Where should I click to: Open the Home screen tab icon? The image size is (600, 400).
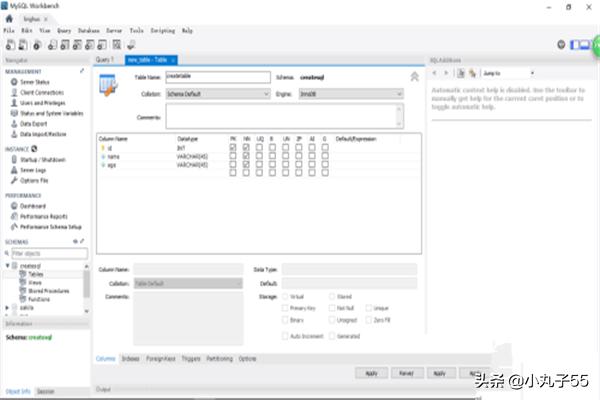click(x=9, y=19)
